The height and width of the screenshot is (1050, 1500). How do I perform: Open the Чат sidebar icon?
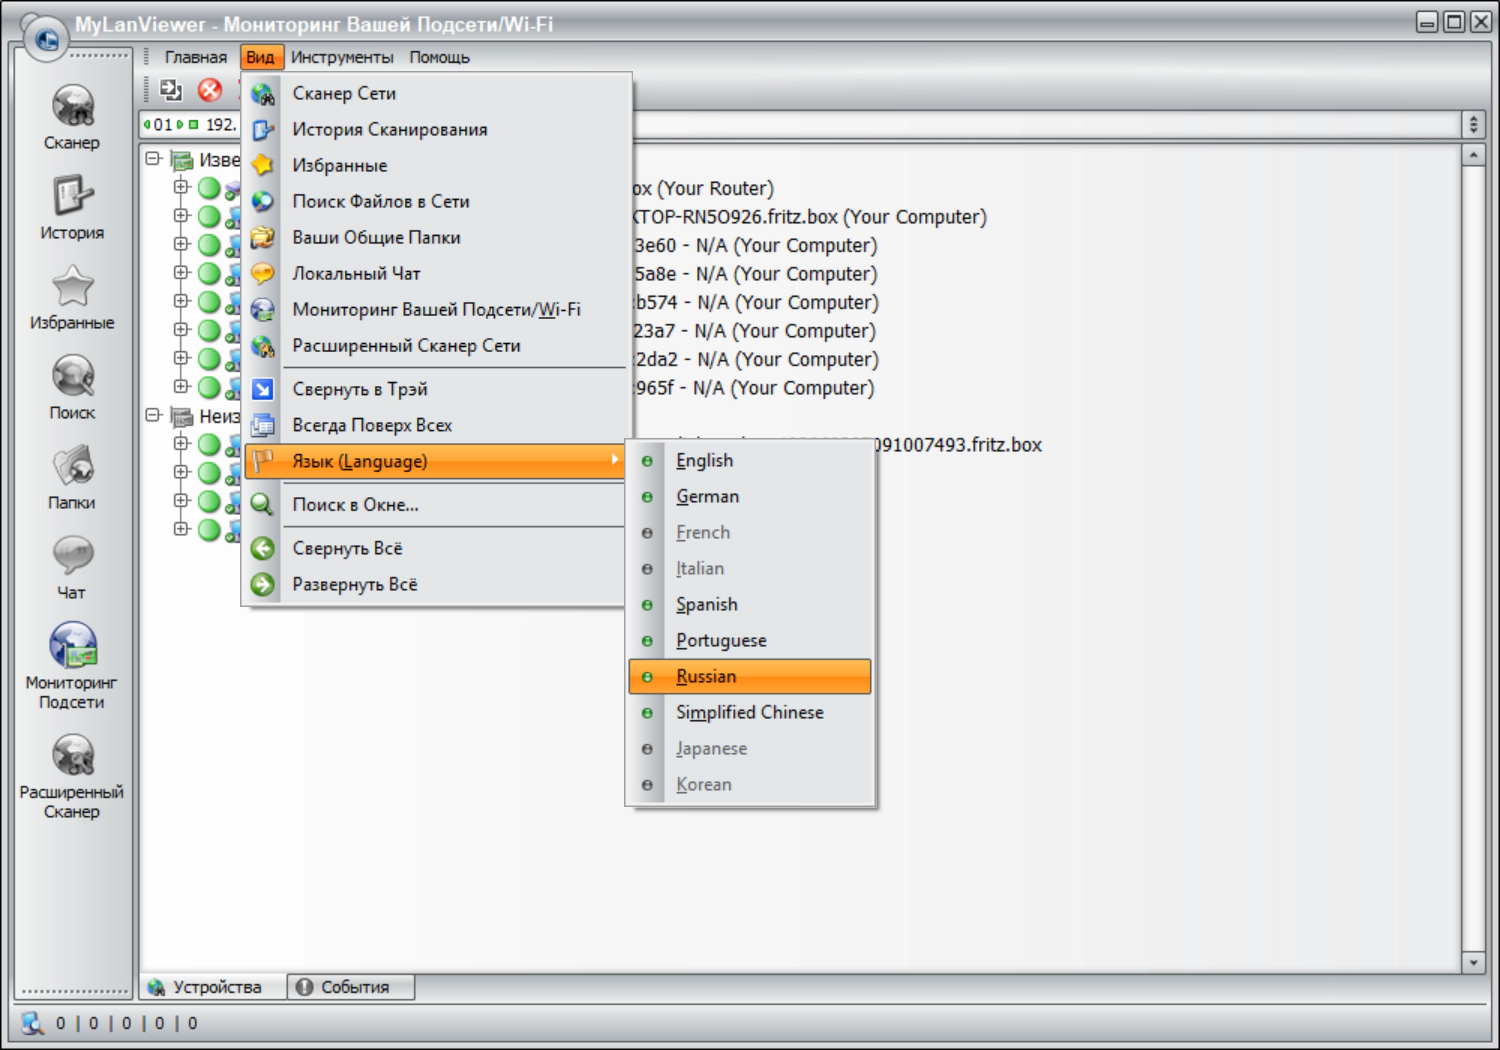click(72, 557)
